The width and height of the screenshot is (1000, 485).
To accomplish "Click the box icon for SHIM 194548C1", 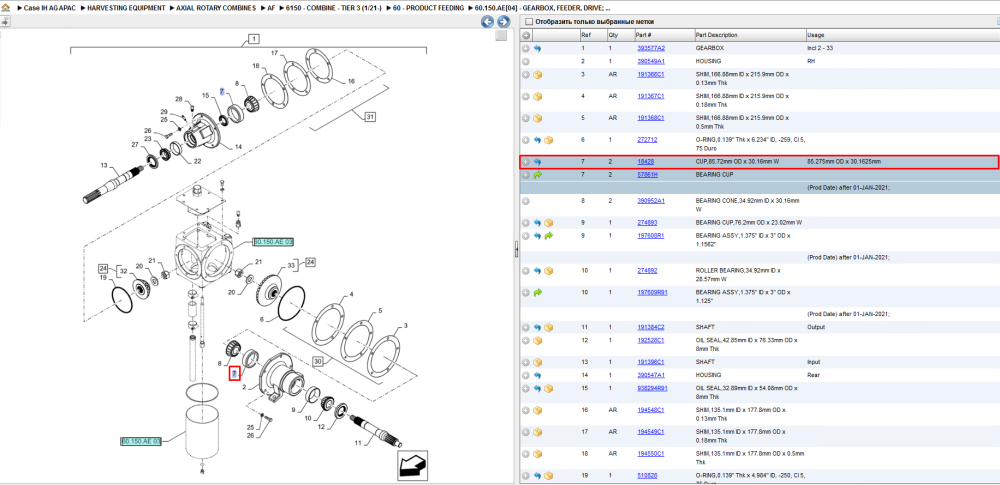I will (x=538, y=410).
